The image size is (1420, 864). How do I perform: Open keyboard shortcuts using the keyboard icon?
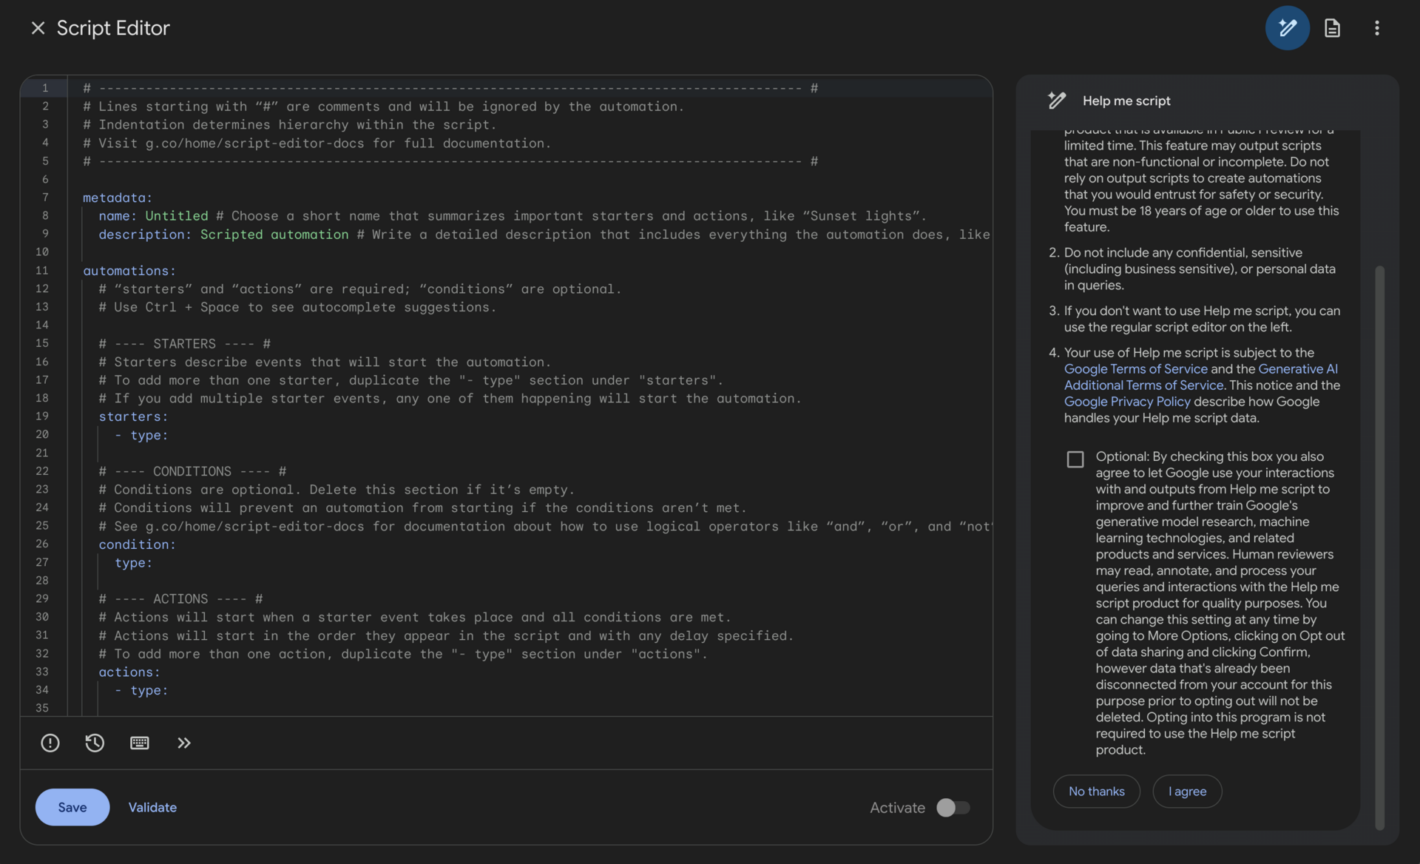tap(139, 742)
